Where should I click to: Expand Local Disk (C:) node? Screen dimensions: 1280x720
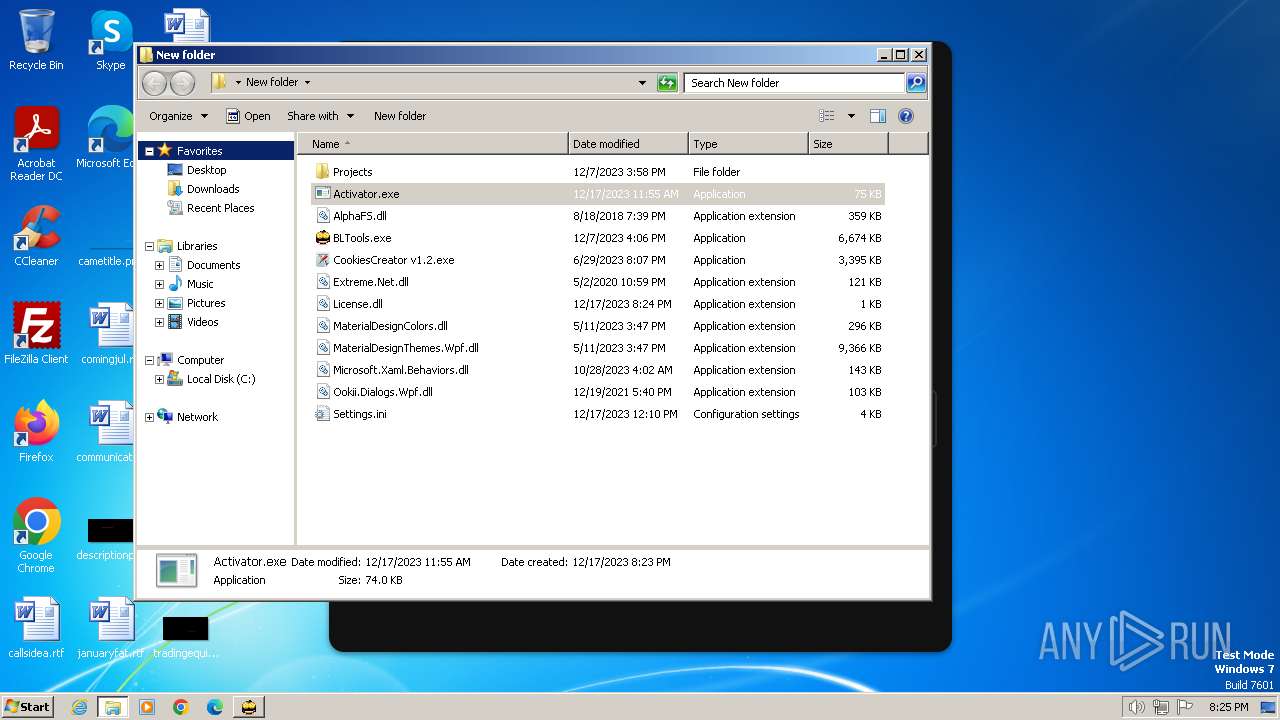(159, 379)
